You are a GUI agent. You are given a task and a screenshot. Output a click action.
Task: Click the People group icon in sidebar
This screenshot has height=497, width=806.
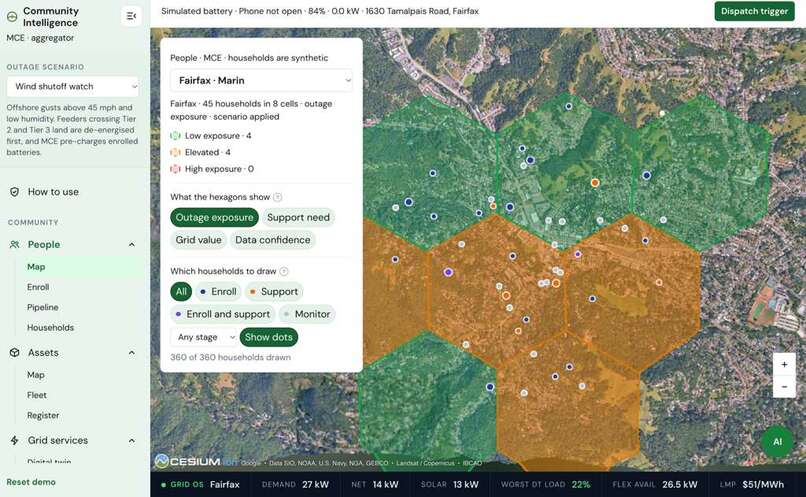coord(14,245)
